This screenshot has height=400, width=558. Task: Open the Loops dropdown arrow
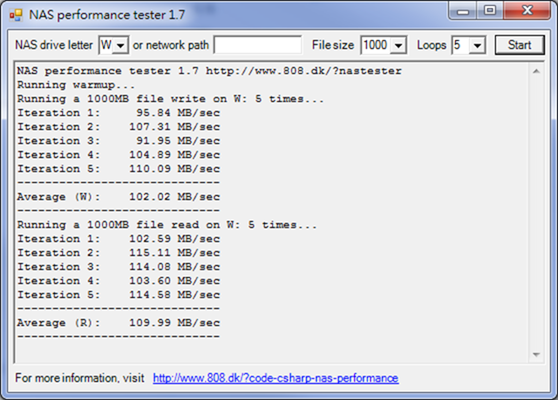[477, 45]
